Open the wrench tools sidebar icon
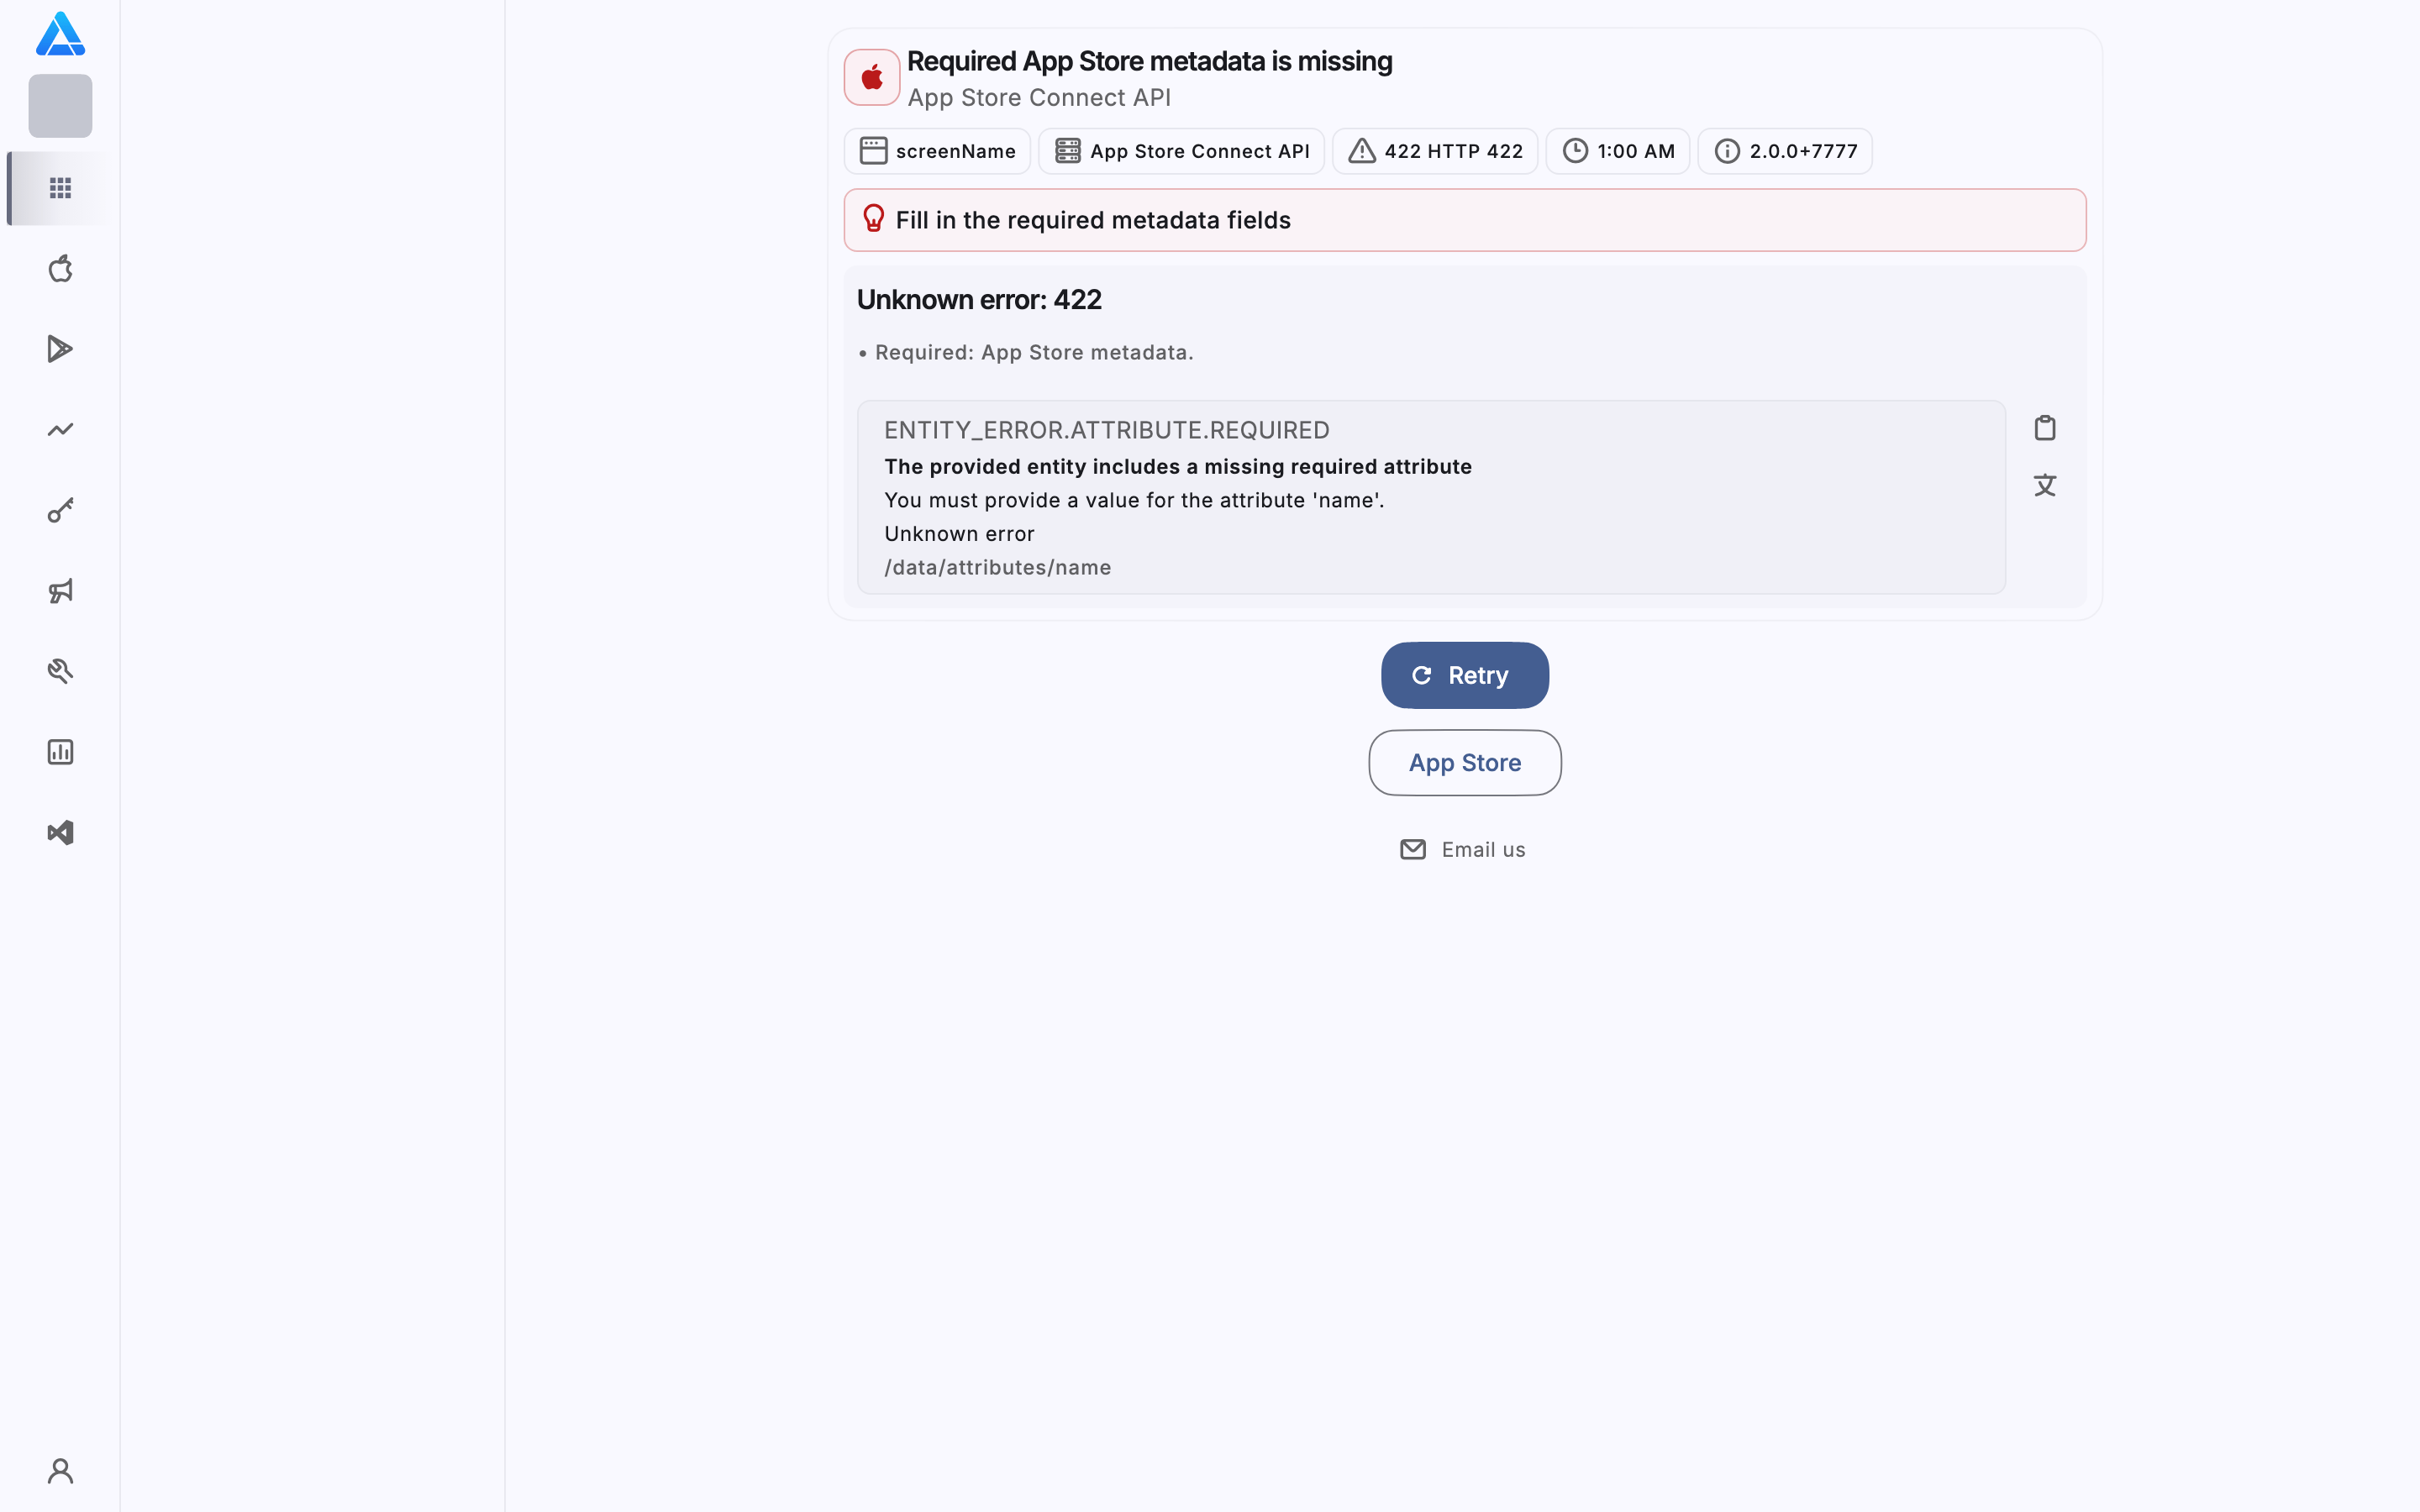This screenshot has height=1512, width=2420. click(x=60, y=671)
